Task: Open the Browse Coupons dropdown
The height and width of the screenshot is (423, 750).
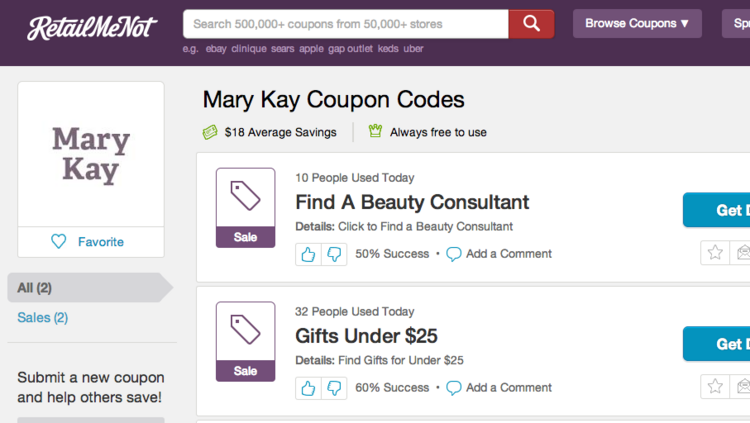Action: tap(637, 23)
